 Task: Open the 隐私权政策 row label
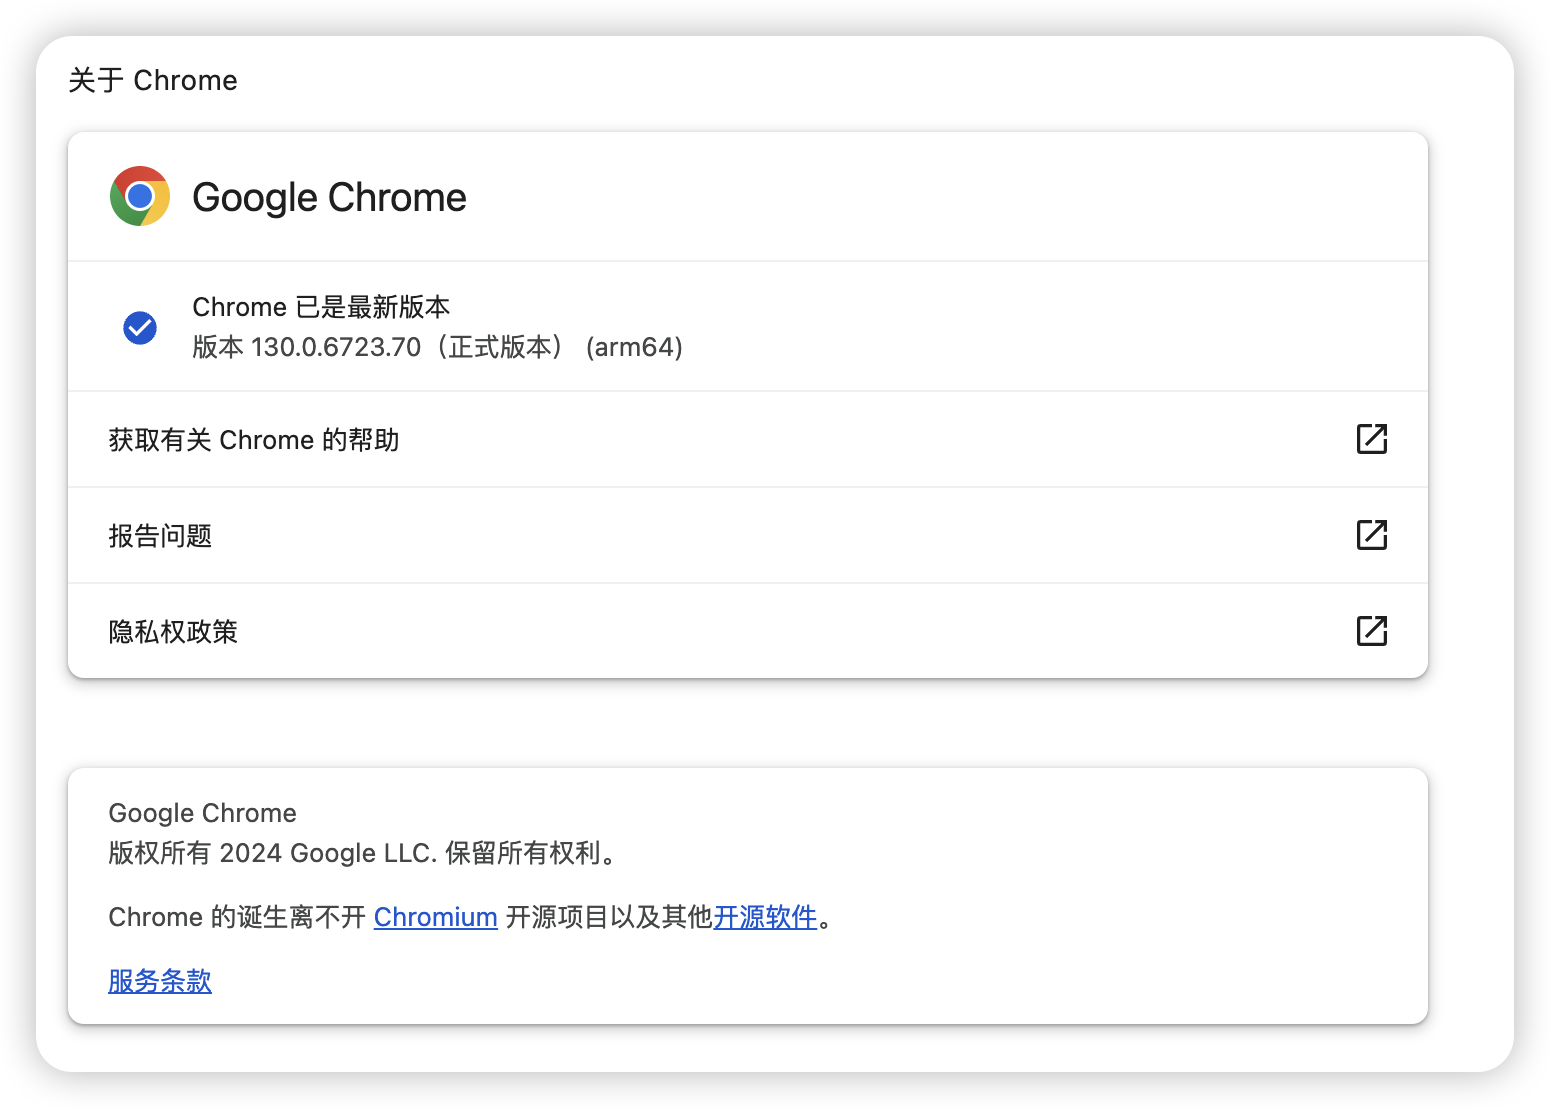click(x=173, y=632)
